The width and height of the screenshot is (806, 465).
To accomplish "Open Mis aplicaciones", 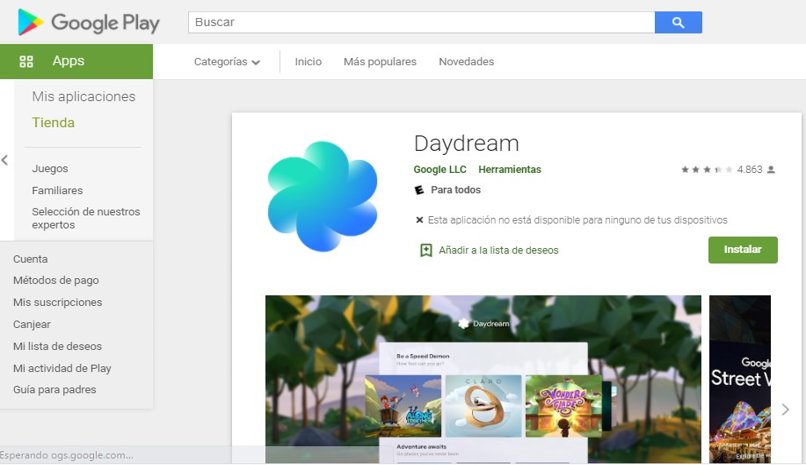I will coord(84,97).
